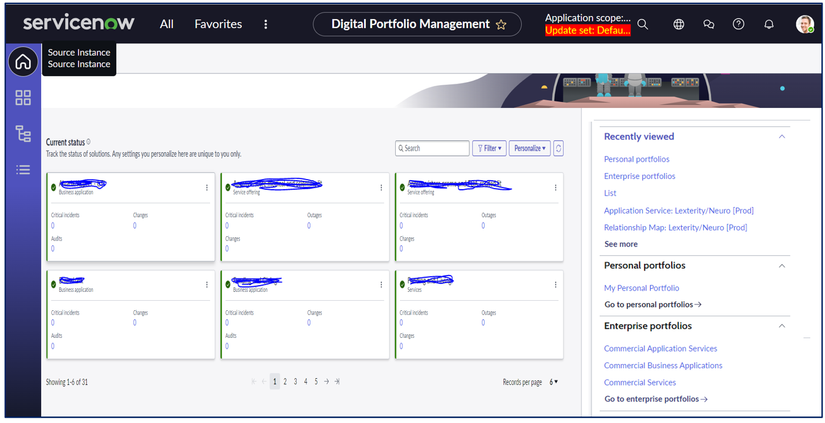Click the Update set: Default red label
825x423 pixels.
click(588, 31)
